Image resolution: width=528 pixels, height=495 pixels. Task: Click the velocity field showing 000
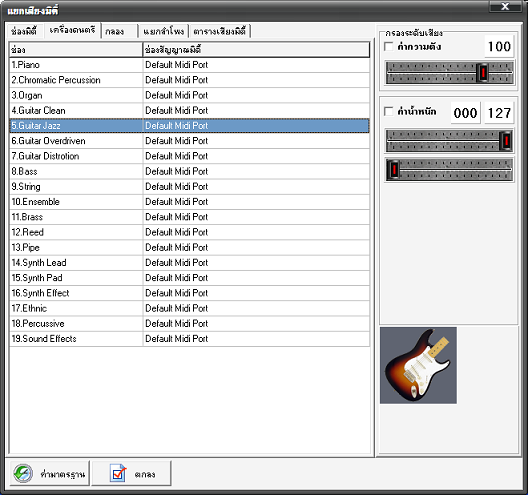pyautogui.click(x=465, y=113)
